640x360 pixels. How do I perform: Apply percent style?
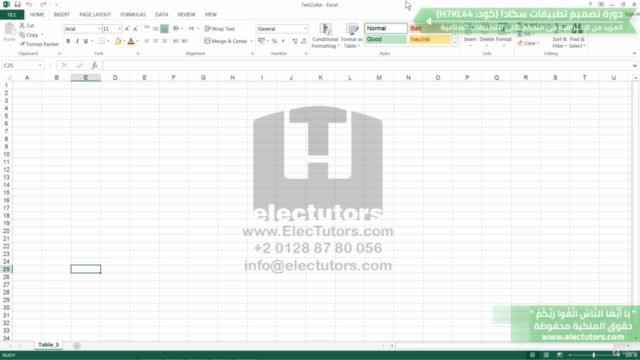274,41
